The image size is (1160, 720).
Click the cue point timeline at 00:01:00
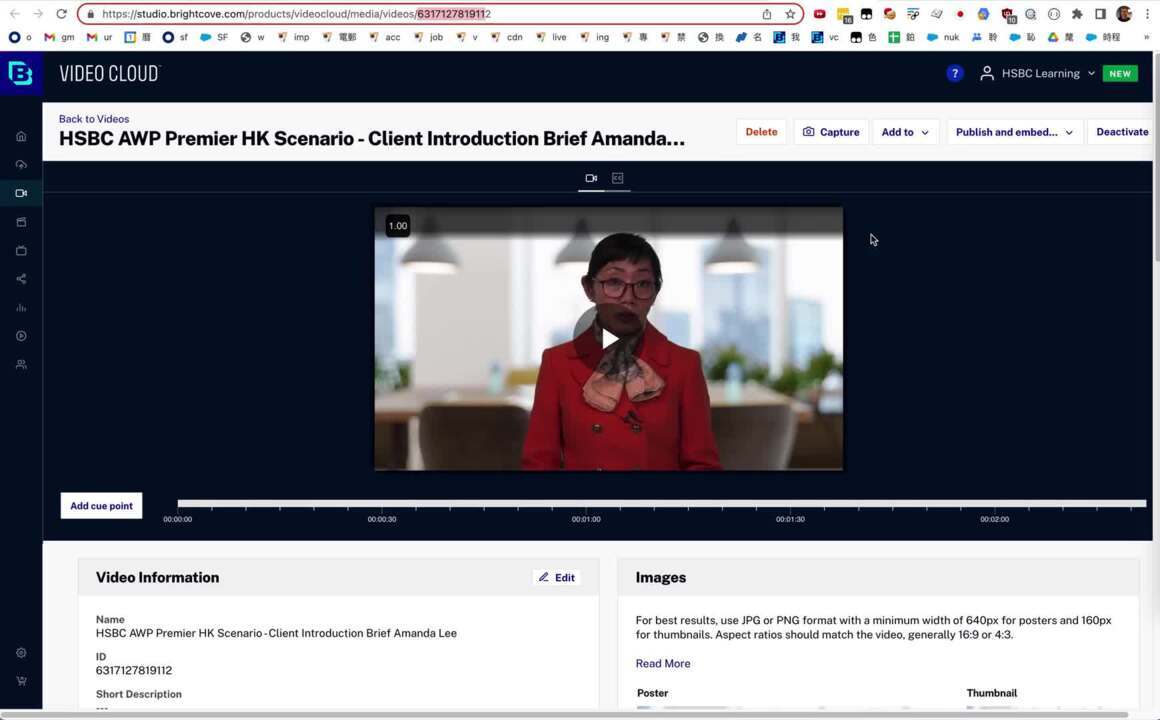(586, 504)
